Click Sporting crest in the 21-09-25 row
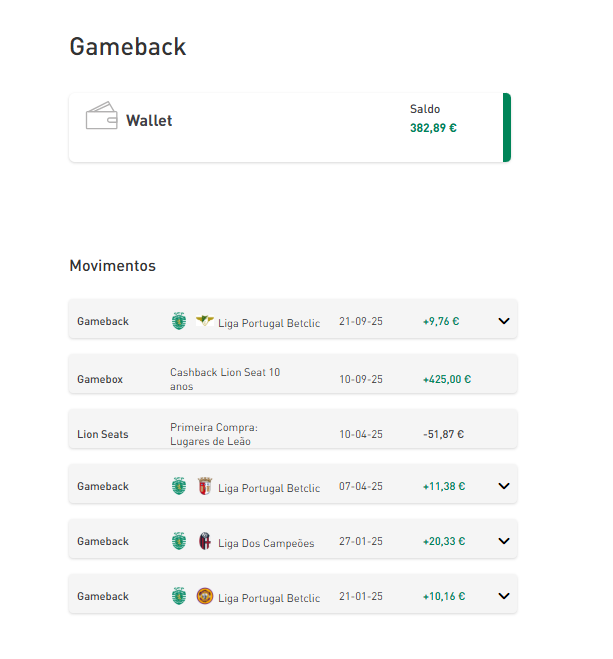Viewport: 613px width, 659px height. (179, 321)
